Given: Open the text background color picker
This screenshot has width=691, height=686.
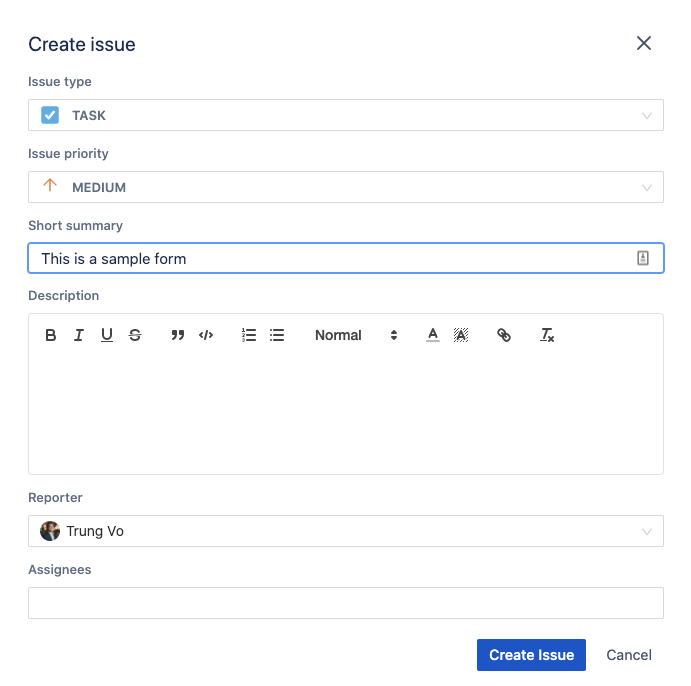Looking at the screenshot, I should click(461, 335).
